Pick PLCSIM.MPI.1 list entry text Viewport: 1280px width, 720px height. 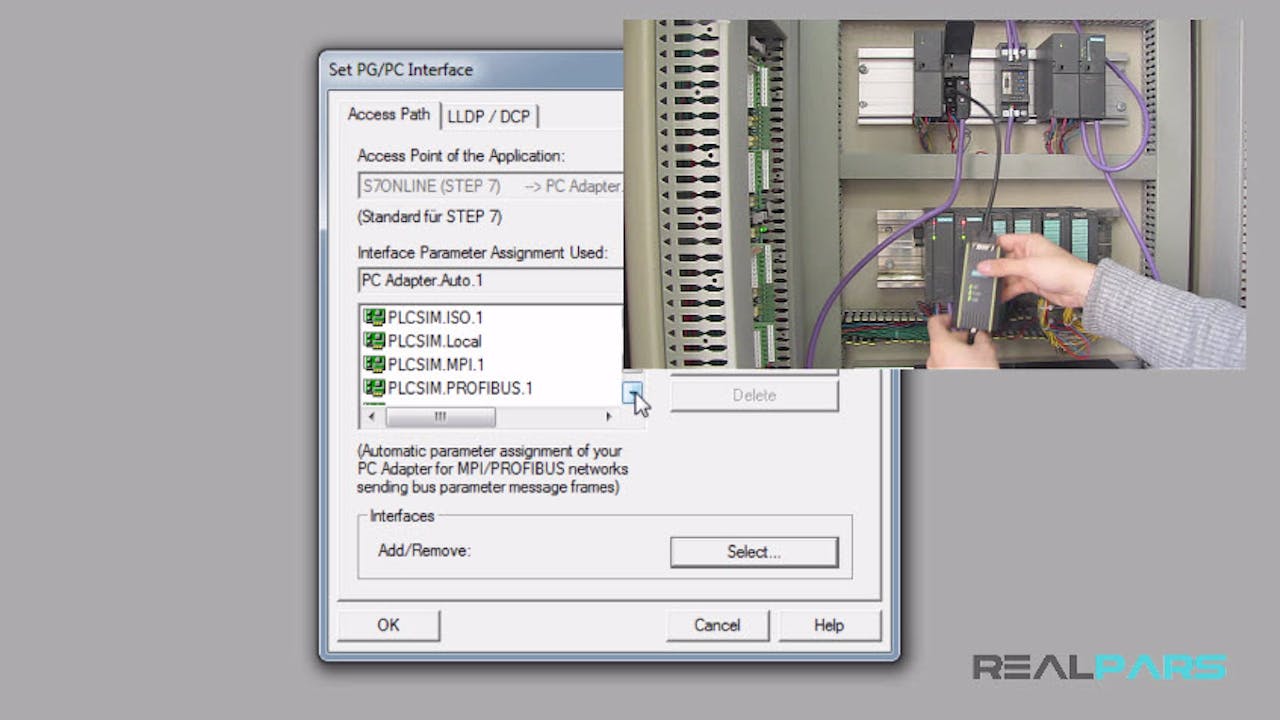point(435,365)
